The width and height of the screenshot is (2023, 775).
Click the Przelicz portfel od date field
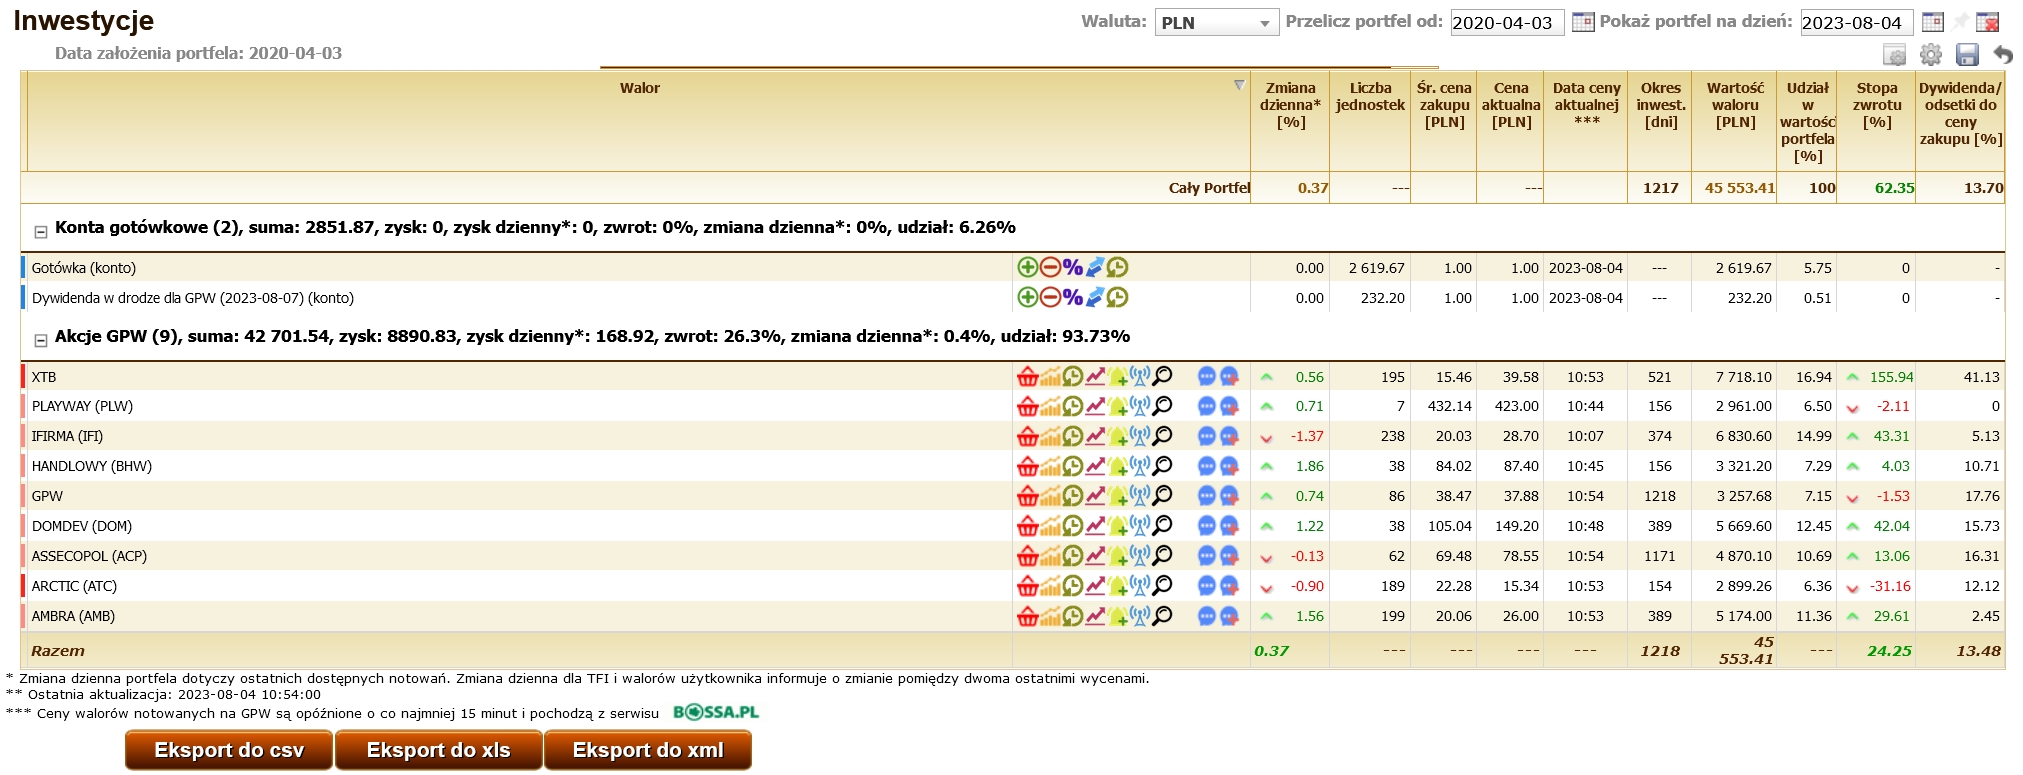pyautogui.click(x=1508, y=22)
